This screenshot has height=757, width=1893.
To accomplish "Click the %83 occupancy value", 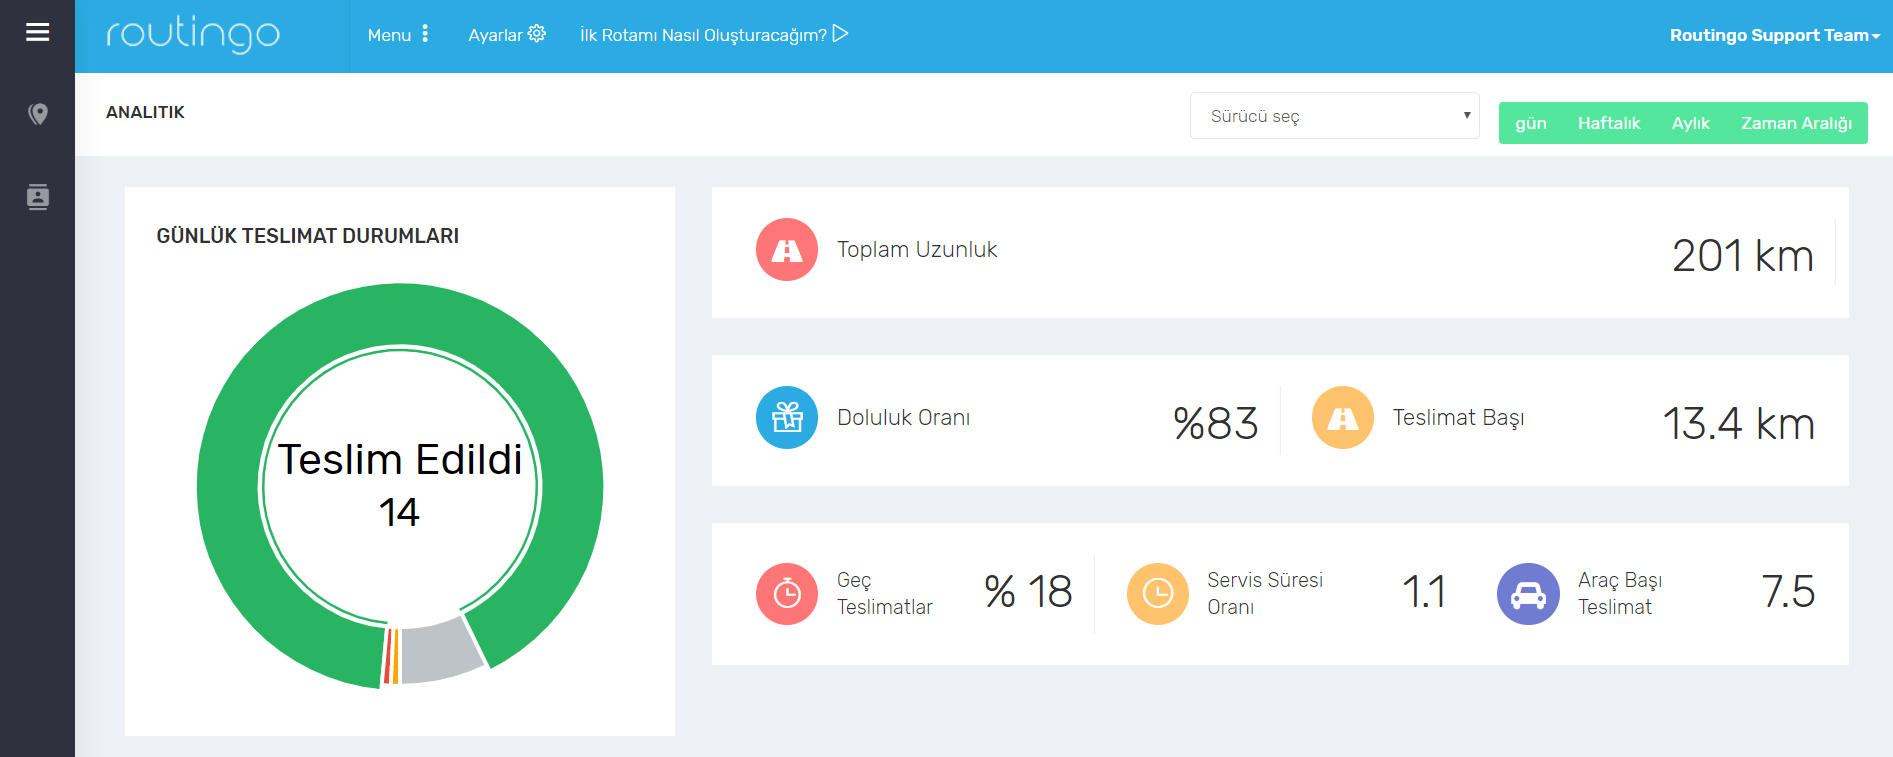I will click(x=1216, y=423).
